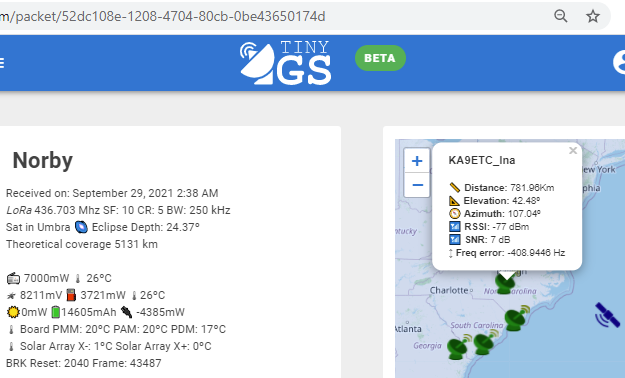This screenshot has height=378, width=625.
Task: Click the plug icon beside -4385mW
Action: click(x=126, y=312)
